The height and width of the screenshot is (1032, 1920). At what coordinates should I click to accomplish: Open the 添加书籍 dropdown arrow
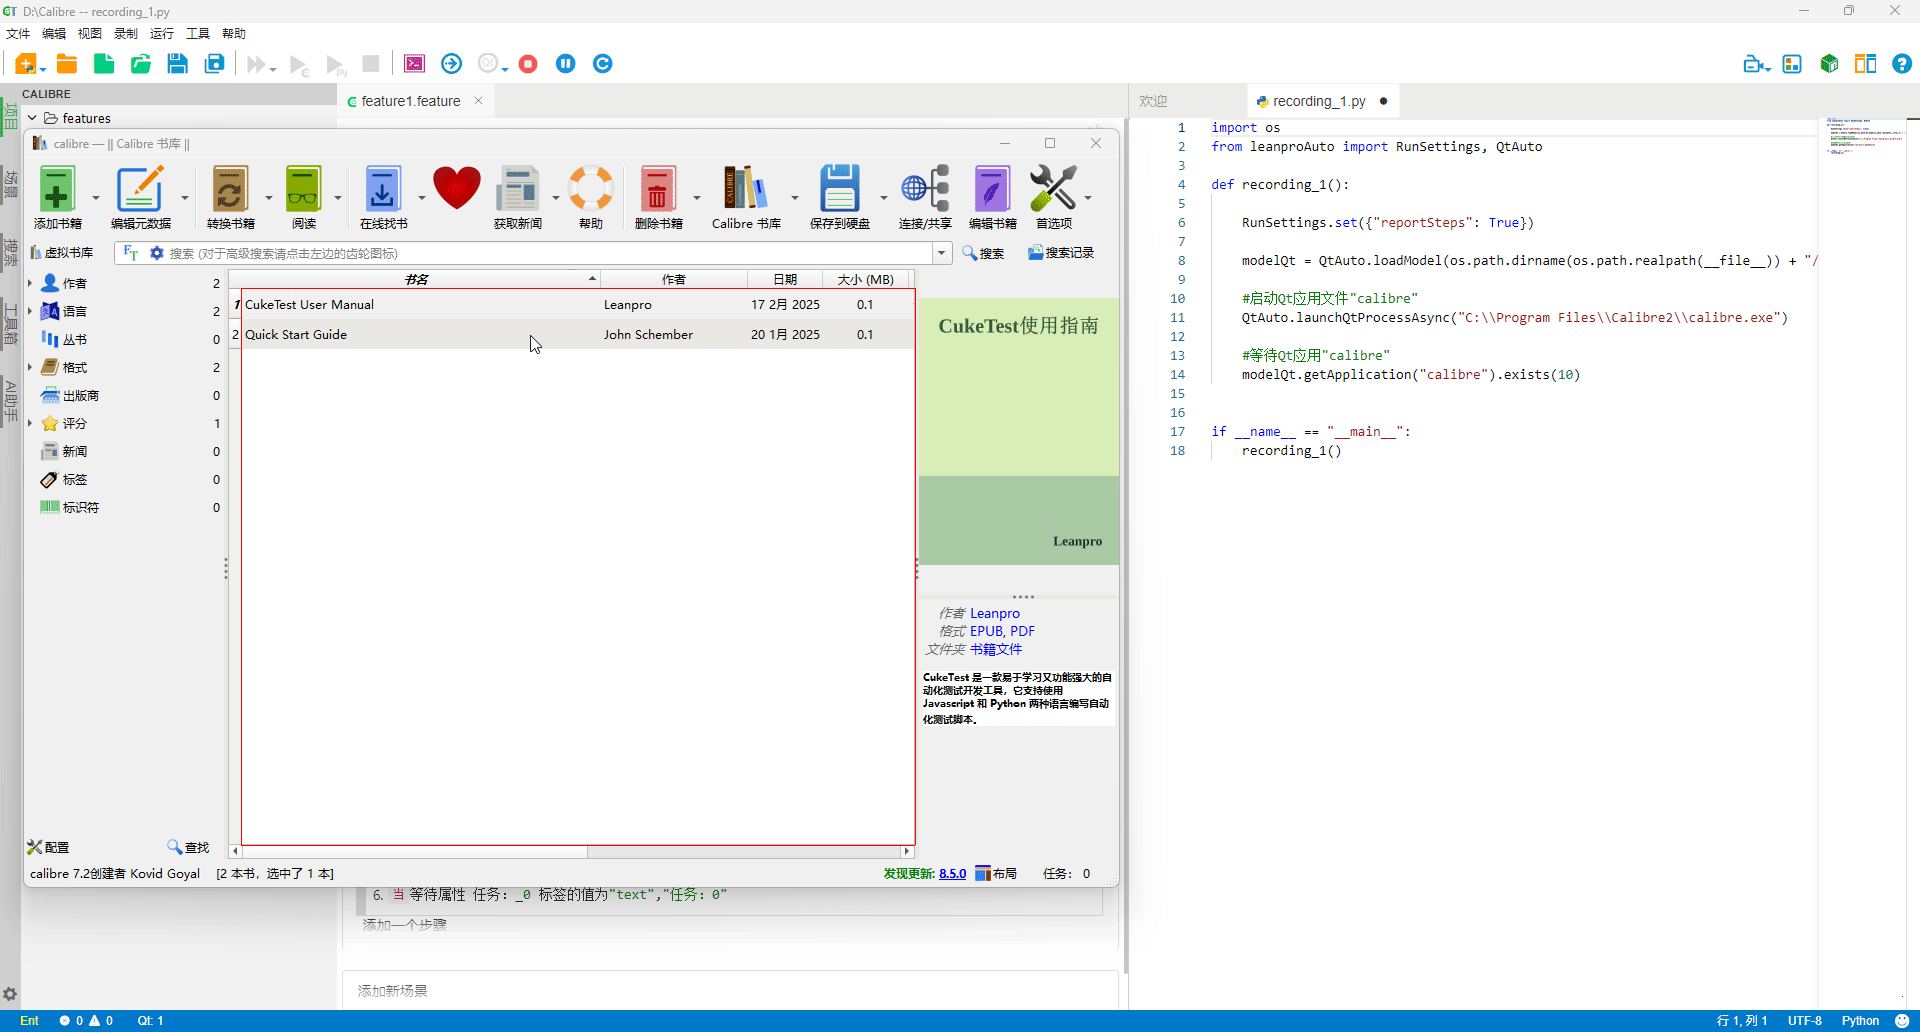[x=96, y=198]
